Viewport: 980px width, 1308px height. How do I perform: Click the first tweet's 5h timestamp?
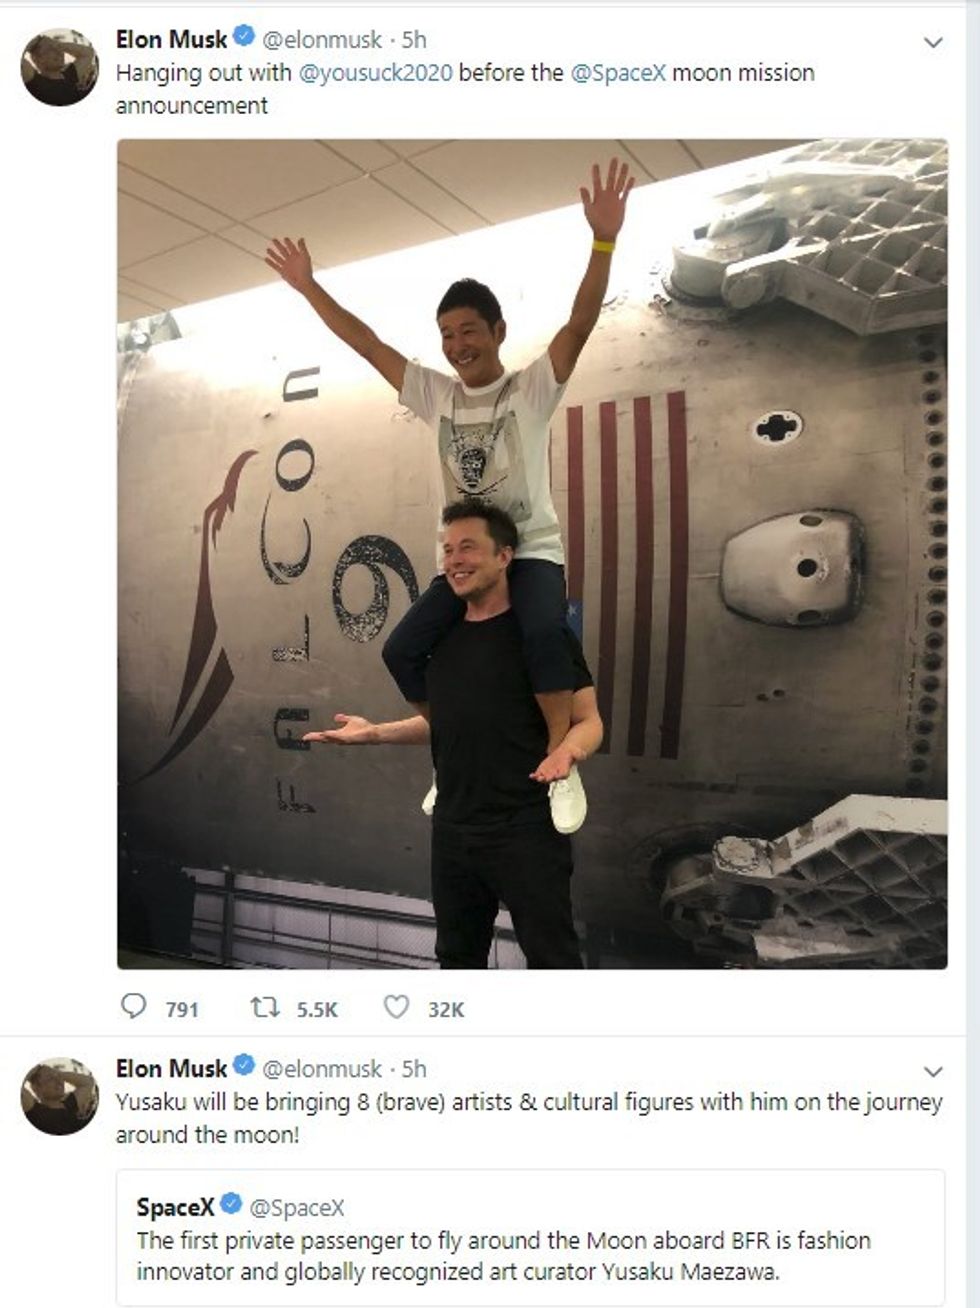[414, 39]
